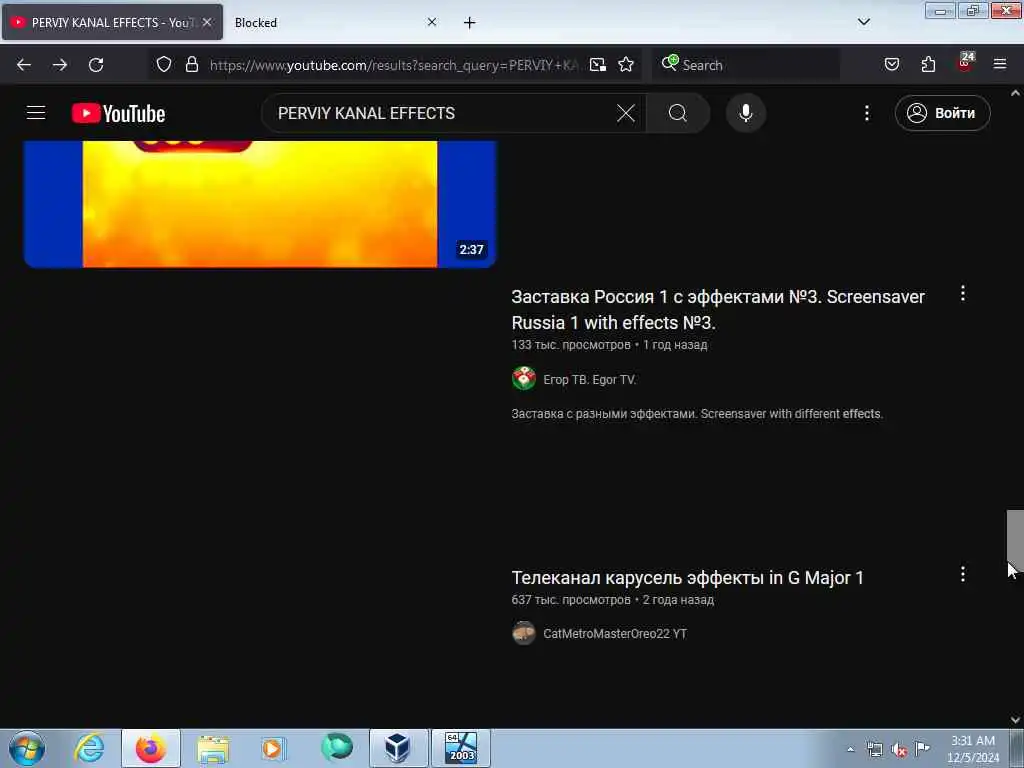
Task: Open the green globe browser on taskbar
Action: pyautogui.click(x=336, y=748)
